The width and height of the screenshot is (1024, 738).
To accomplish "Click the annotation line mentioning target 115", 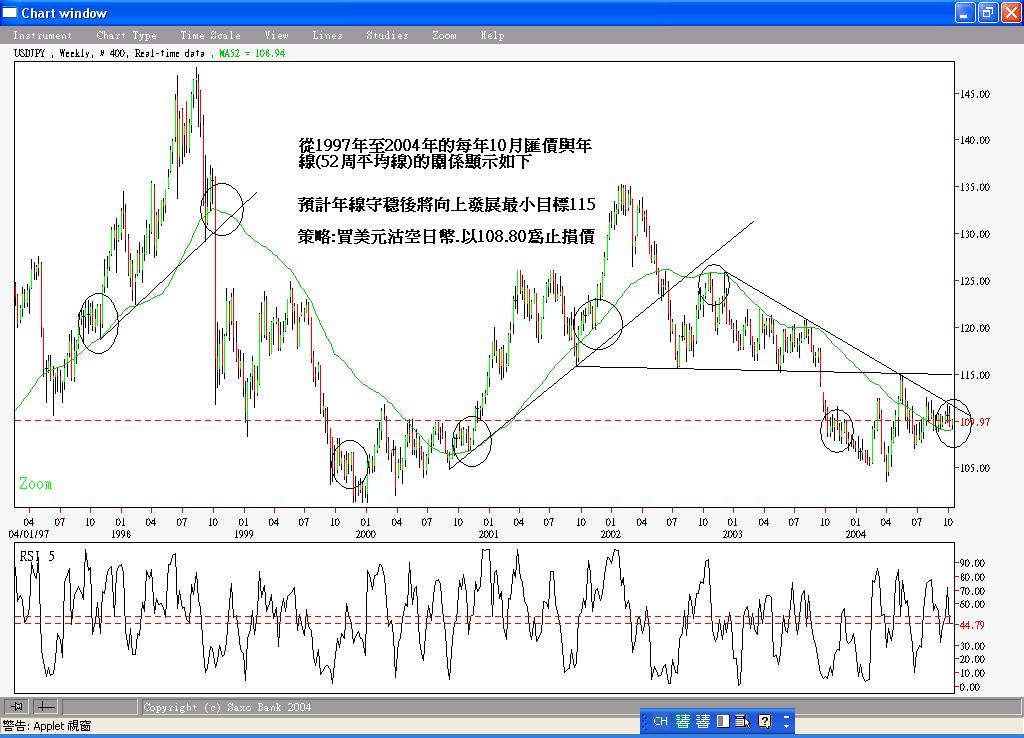I will coord(447,204).
